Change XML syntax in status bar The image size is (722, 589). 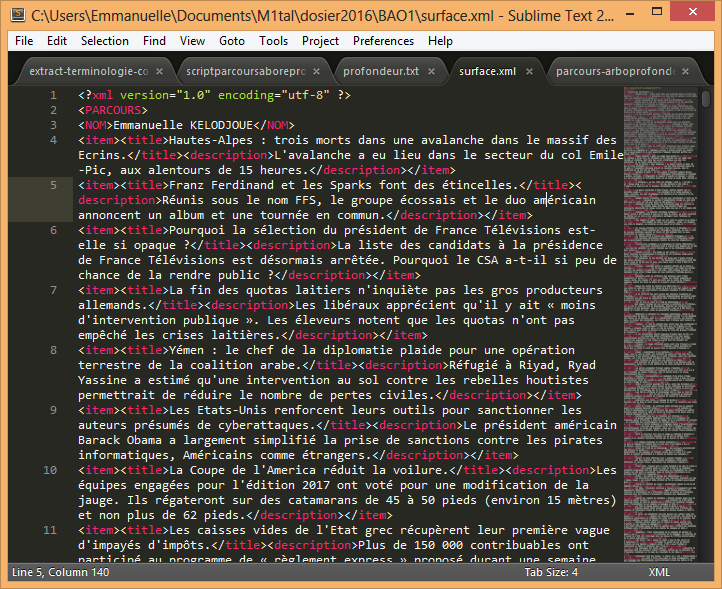pos(659,572)
